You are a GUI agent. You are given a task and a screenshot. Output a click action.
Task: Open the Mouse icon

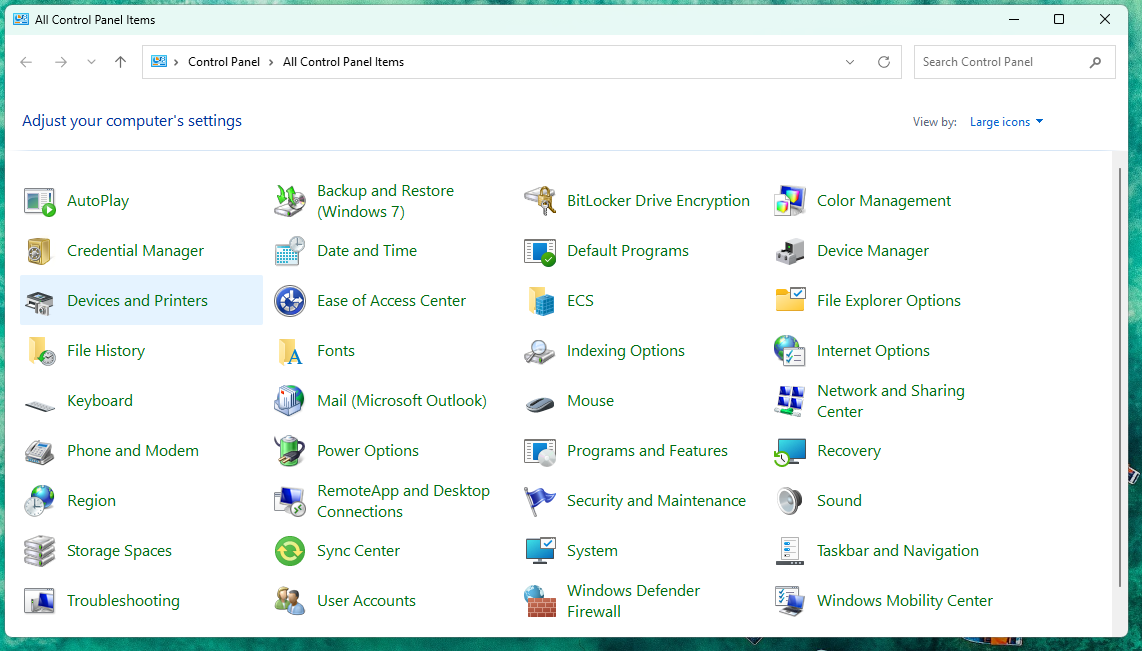pyautogui.click(x=540, y=403)
